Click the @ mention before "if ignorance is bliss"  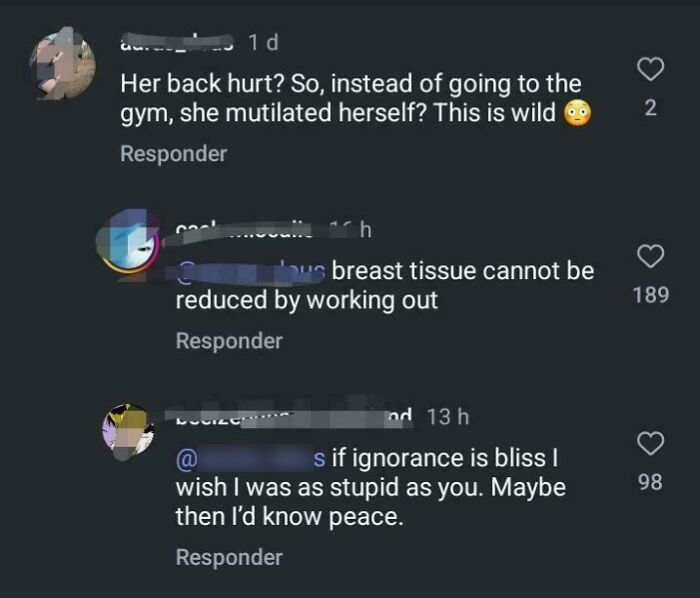[250, 460]
